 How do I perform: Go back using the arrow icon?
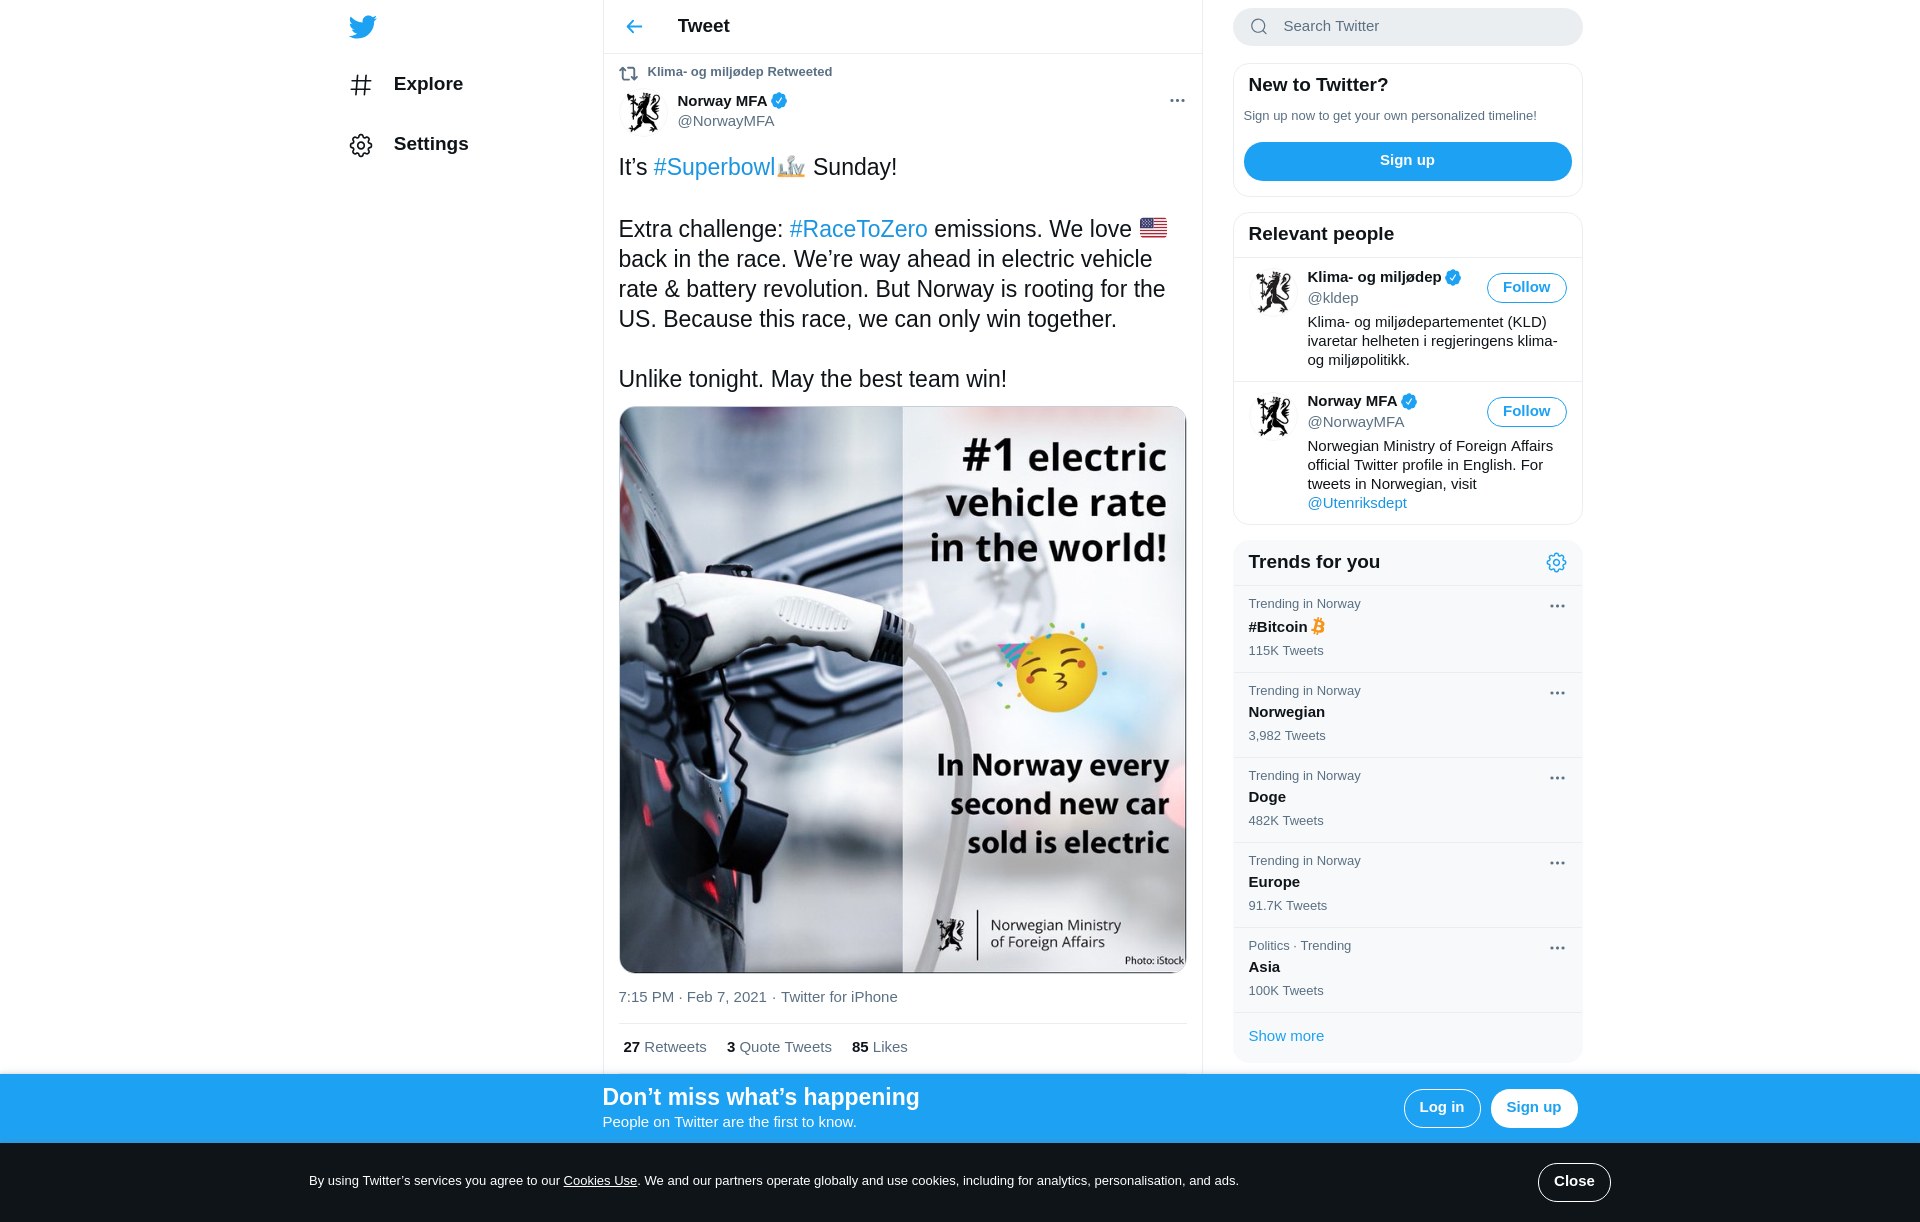(634, 27)
